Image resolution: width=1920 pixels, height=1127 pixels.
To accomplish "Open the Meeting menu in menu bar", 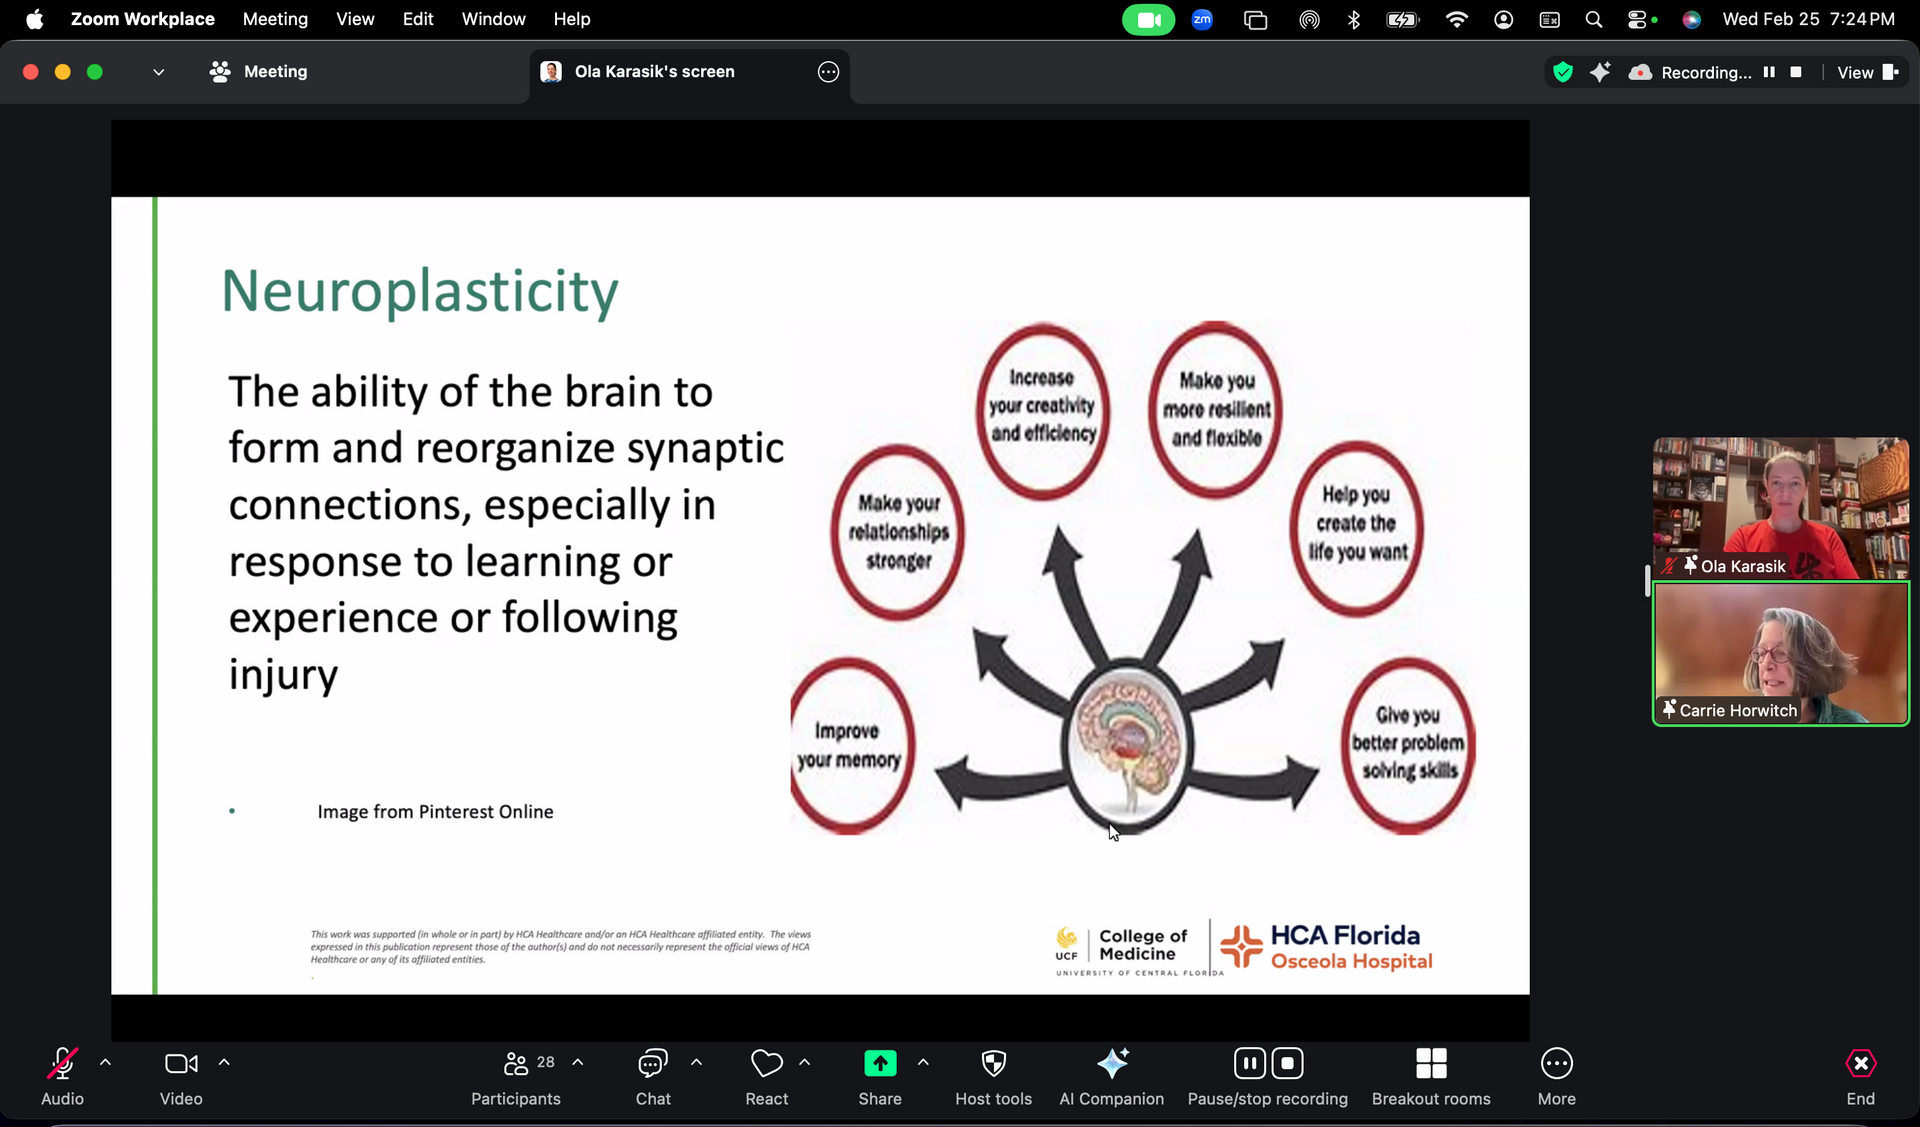I will tap(275, 19).
